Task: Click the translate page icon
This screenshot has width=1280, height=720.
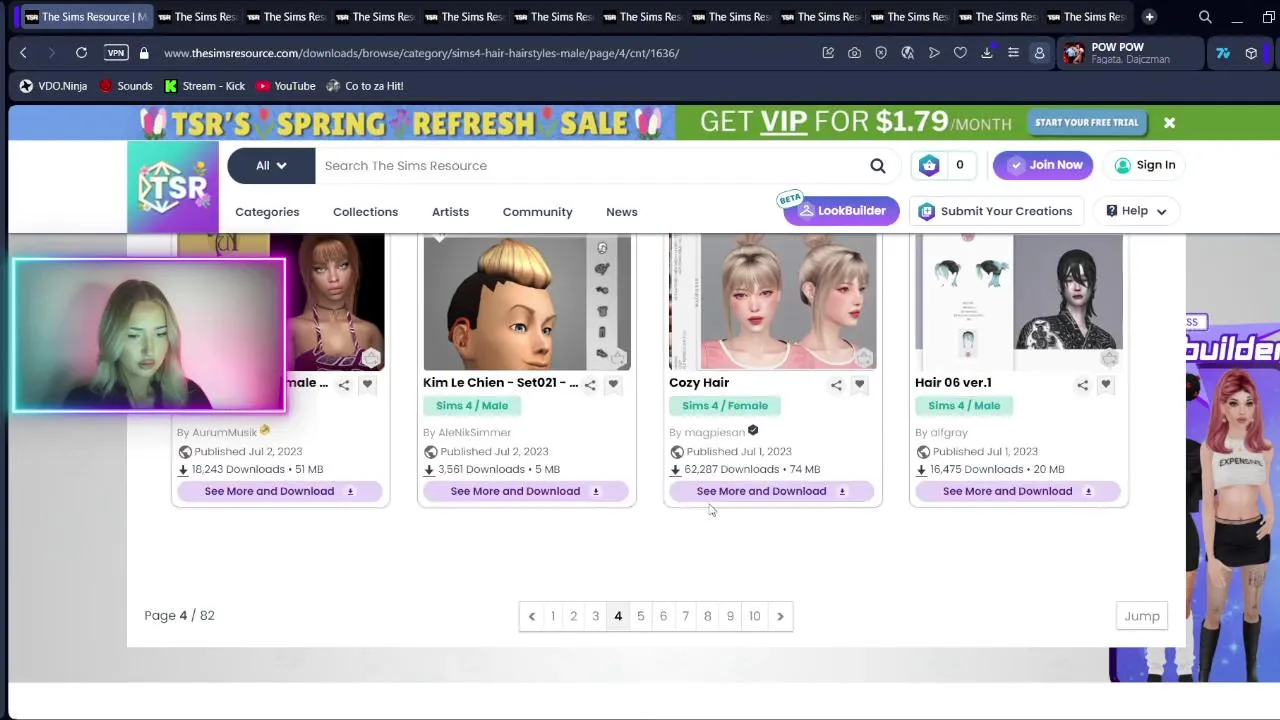Action: [907, 53]
